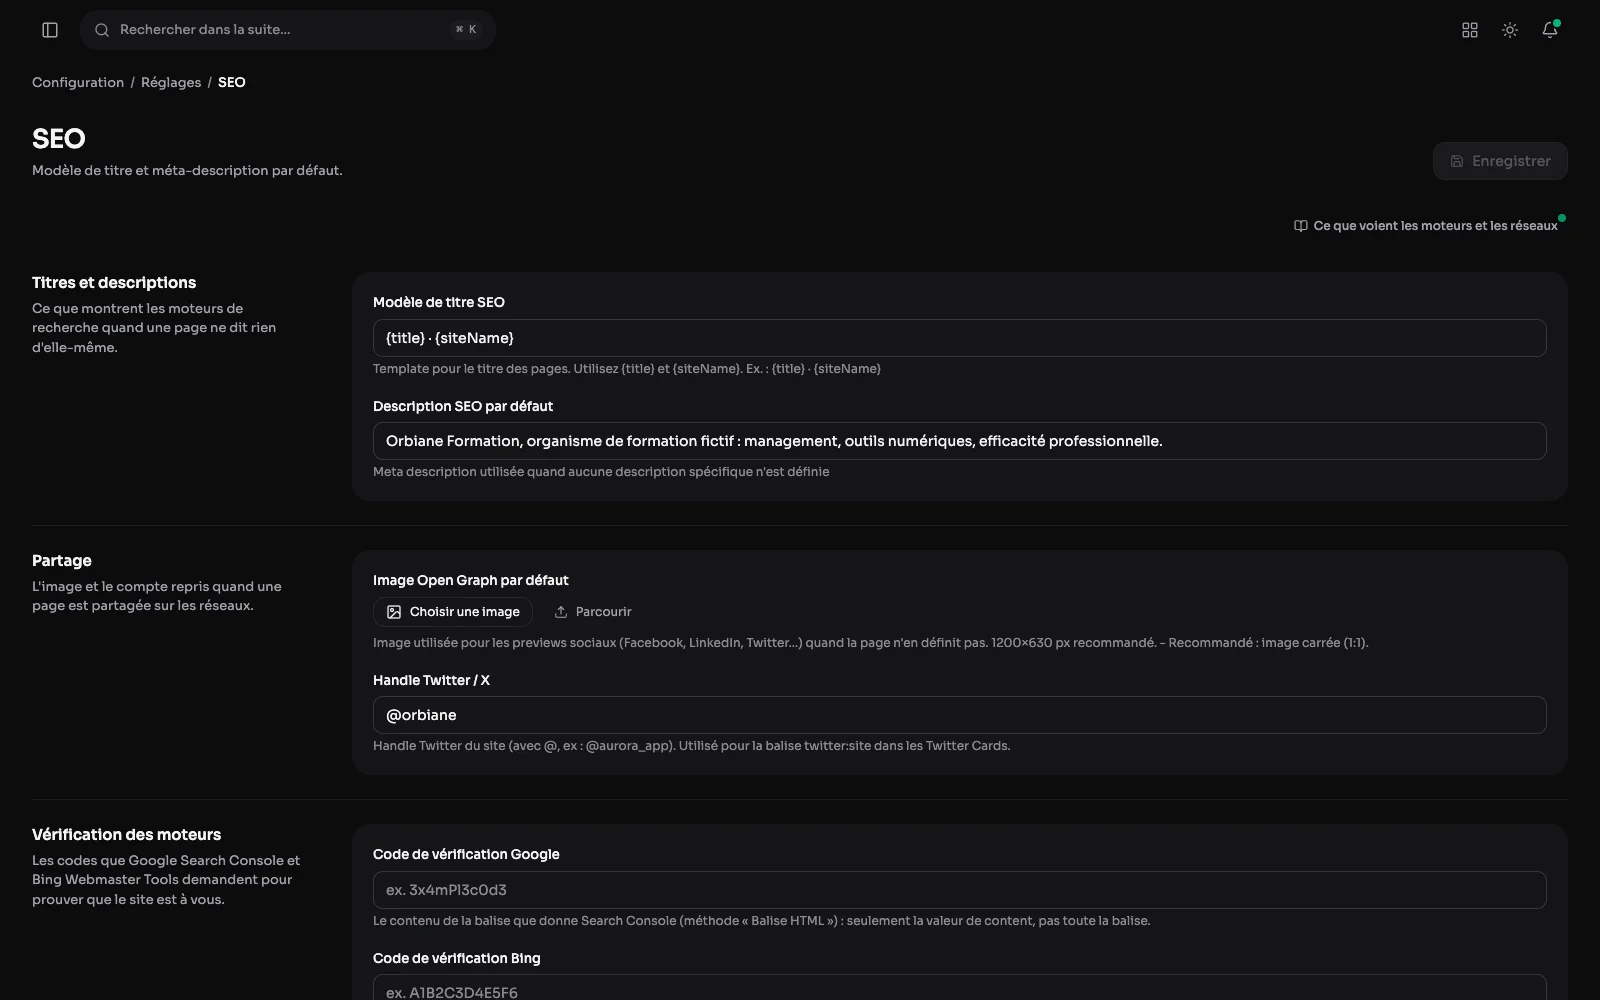Focus the Rechercher dans la suite field
This screenshot has height=1000, width=1600.
288,30
